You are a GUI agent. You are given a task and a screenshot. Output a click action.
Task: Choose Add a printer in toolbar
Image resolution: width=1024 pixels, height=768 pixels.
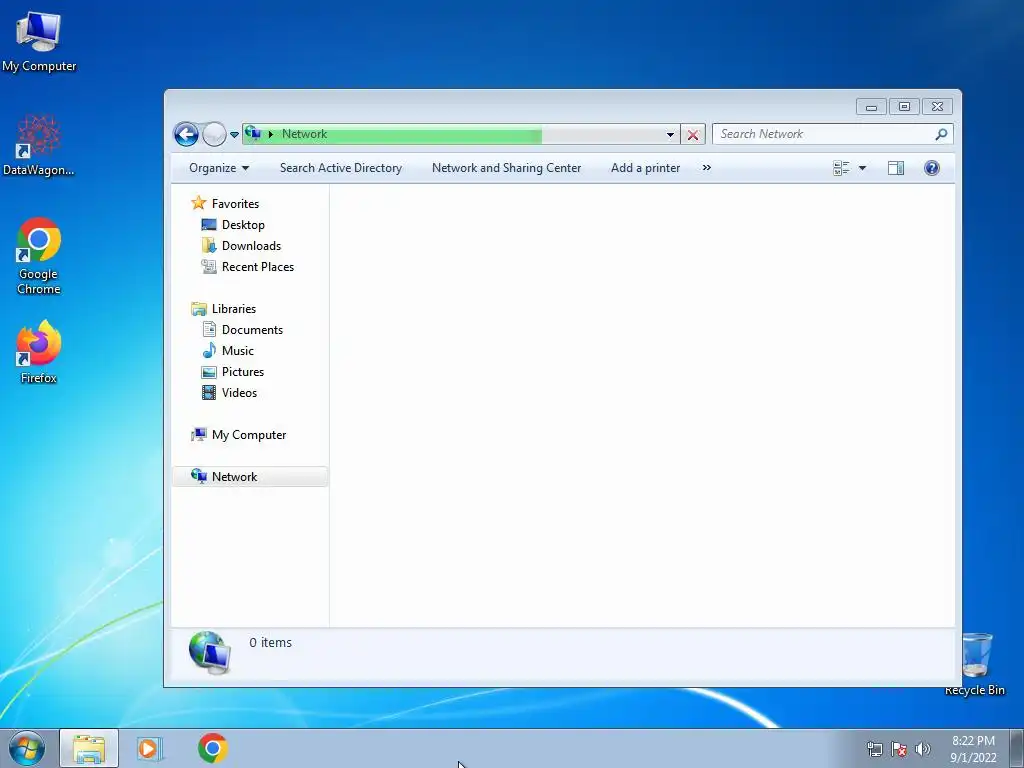tap(645, 168)
